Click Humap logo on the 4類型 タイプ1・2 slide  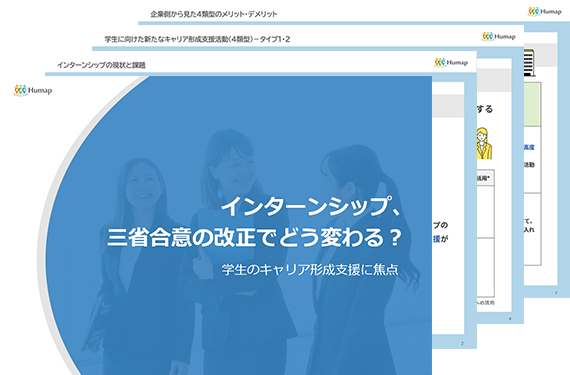[499, 36]
